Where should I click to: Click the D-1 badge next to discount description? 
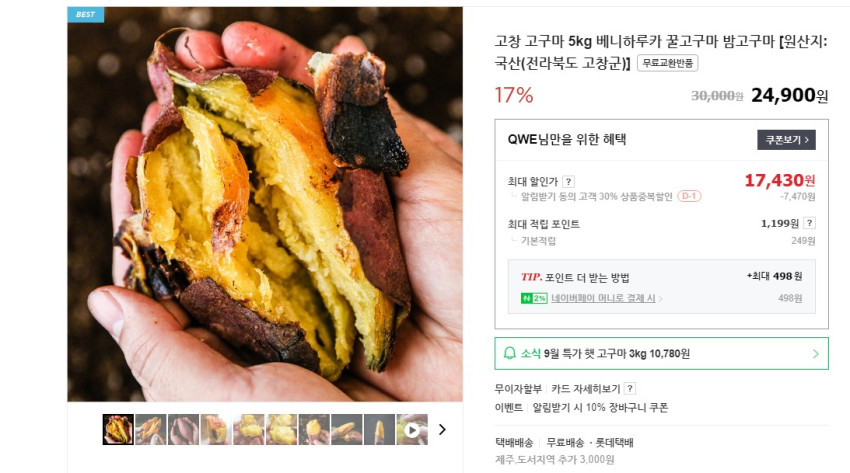coord(689,196)
